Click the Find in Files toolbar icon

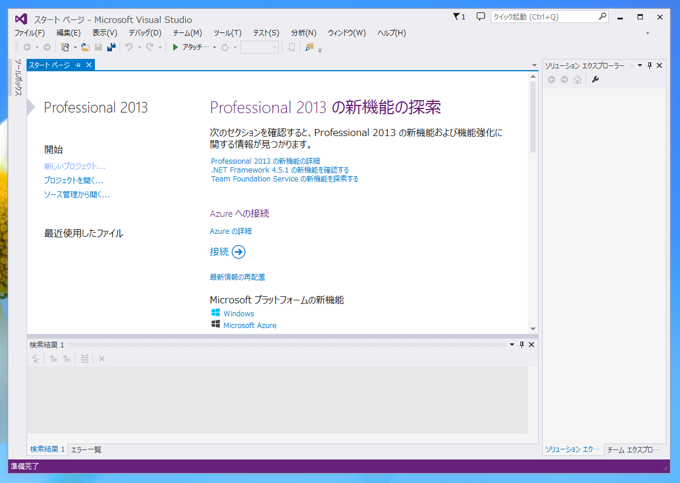(x=309, y=47)
